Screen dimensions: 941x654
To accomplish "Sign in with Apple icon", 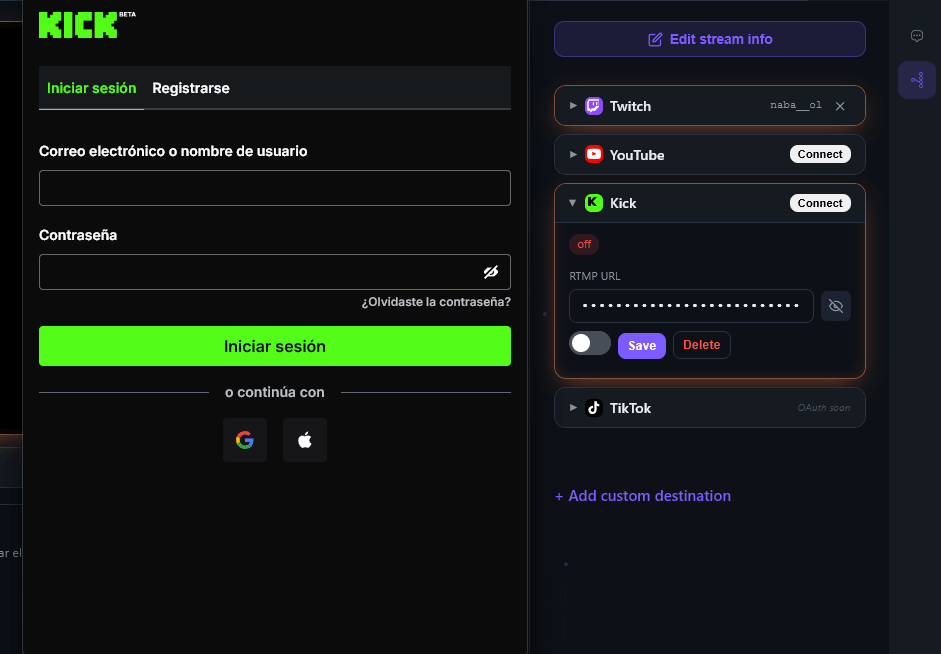I will 305,440.
